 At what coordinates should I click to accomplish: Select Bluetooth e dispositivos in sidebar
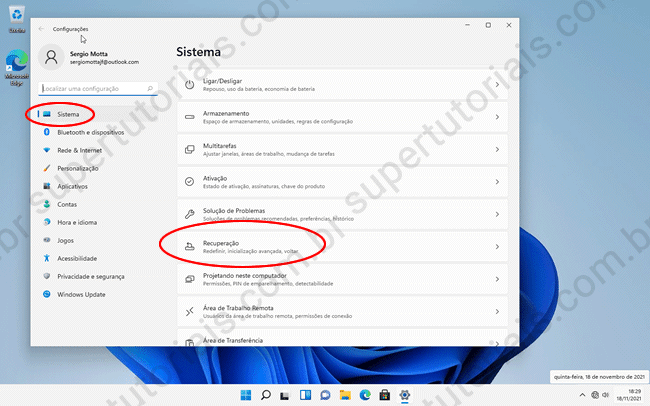pyautogui.click(x=90, y=132)
